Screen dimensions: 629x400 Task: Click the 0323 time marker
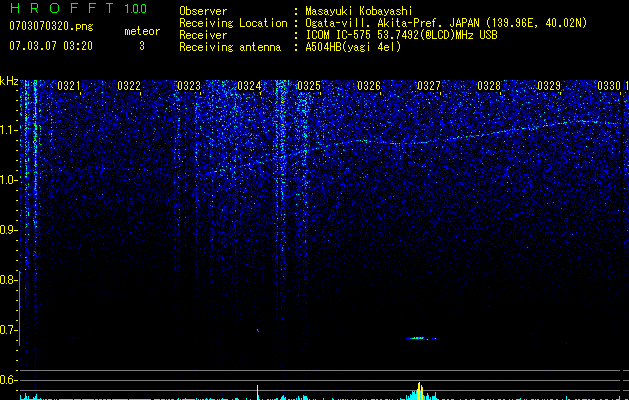(x=189, y=86)
